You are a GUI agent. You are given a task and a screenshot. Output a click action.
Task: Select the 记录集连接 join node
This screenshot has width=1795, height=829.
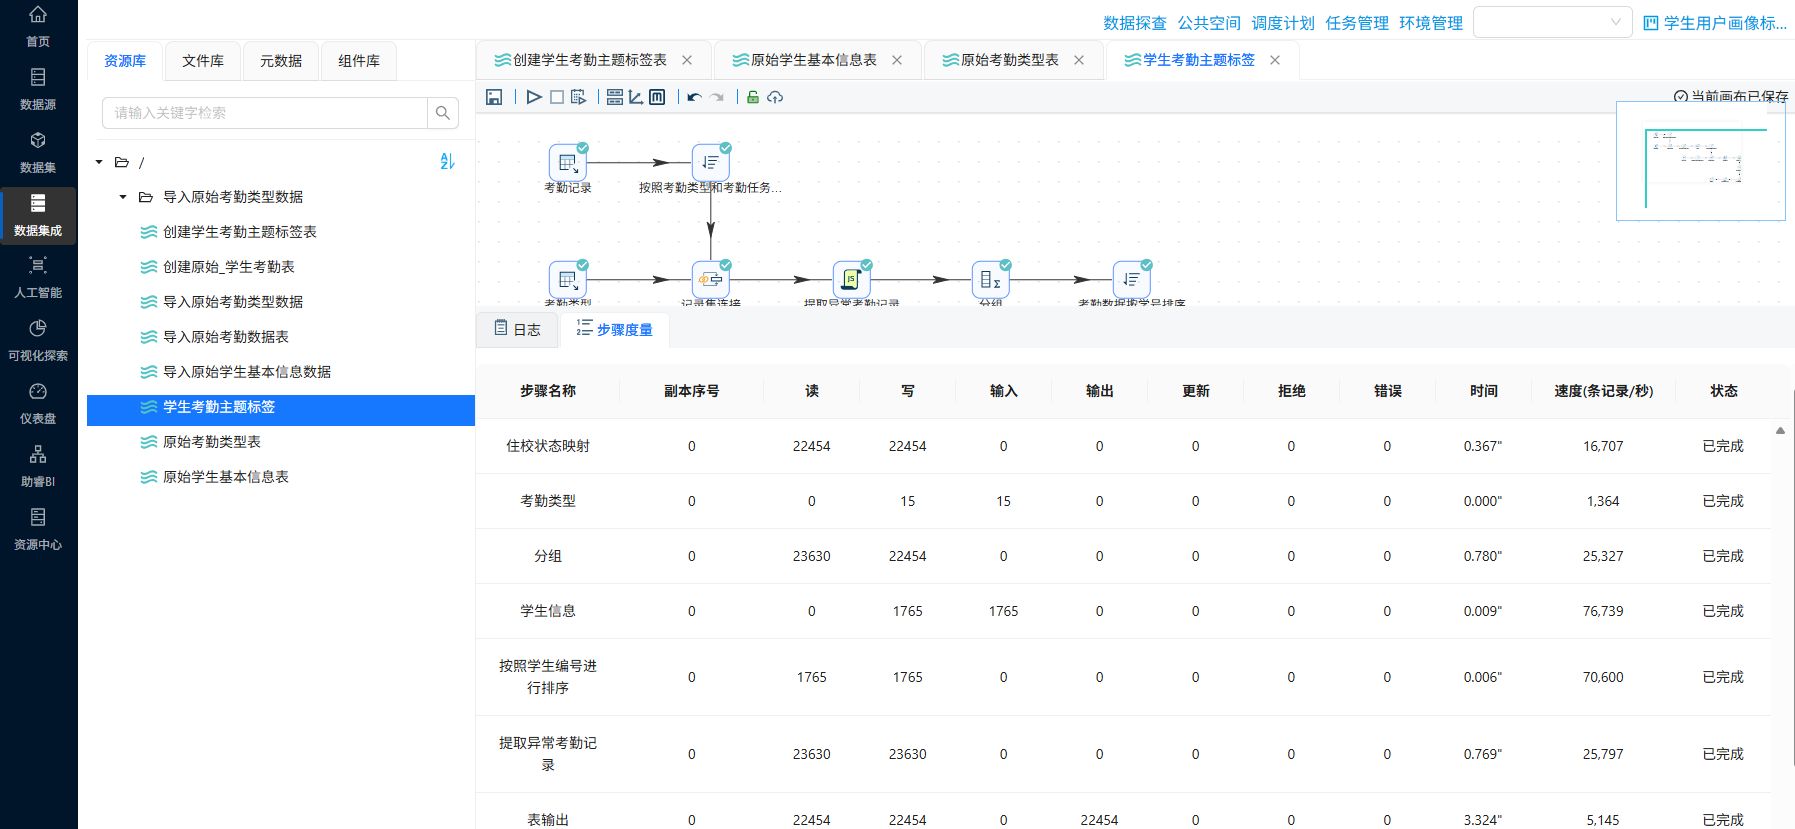coord(711,279)
